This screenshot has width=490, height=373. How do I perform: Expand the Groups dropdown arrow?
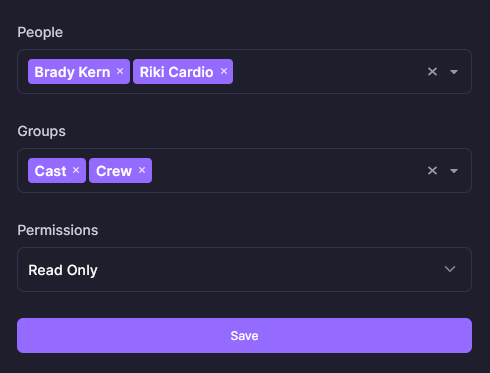[x=454, y=171]
